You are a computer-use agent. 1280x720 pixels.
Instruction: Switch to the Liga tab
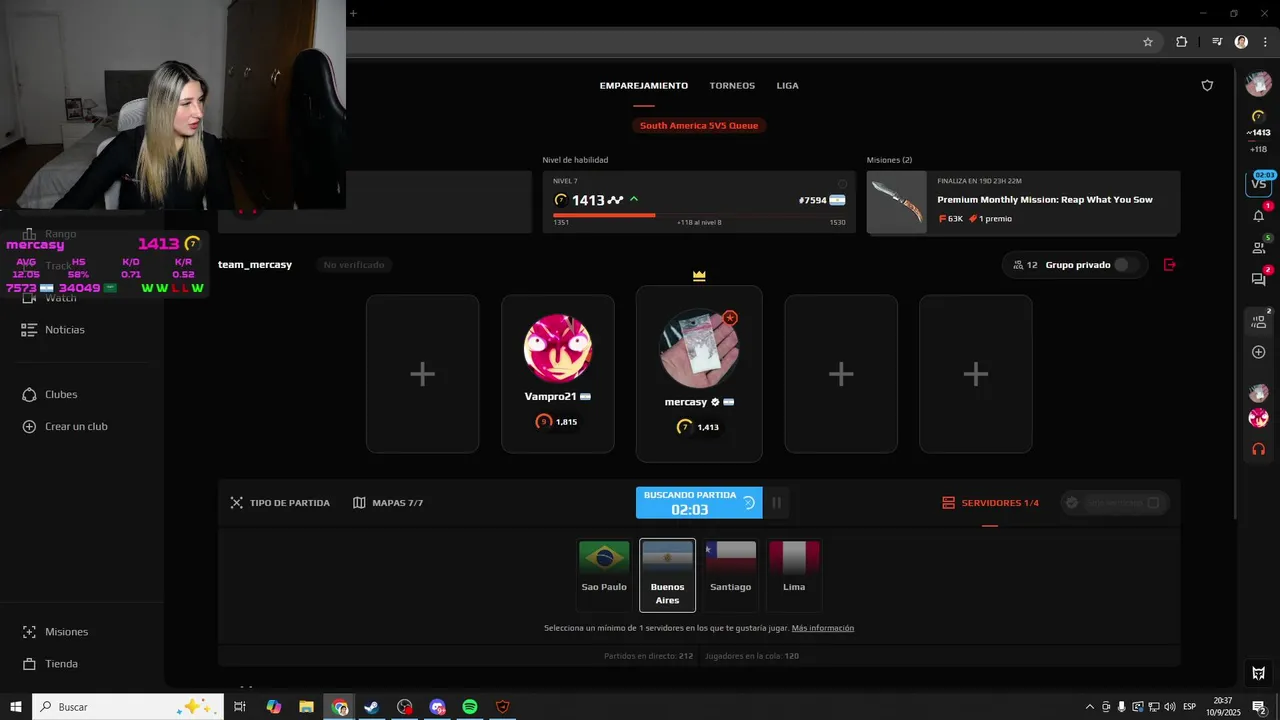tap(787, 86)
